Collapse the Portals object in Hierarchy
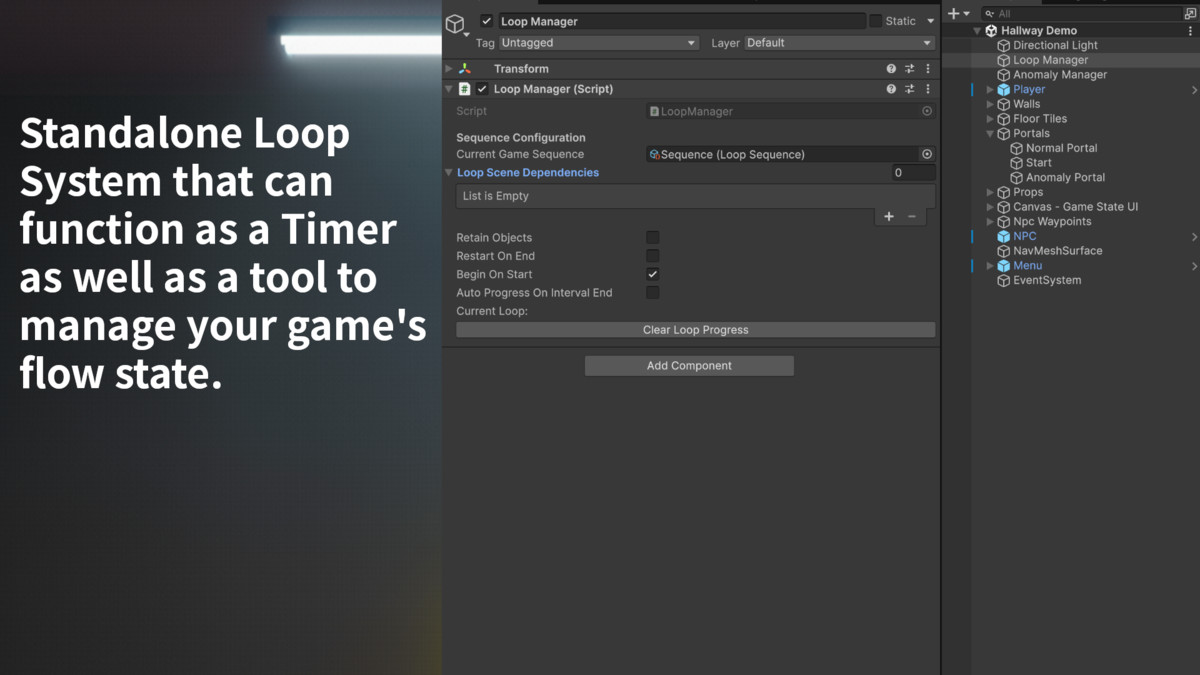This screenshot has width=1200, height=675. coord(991,134)
